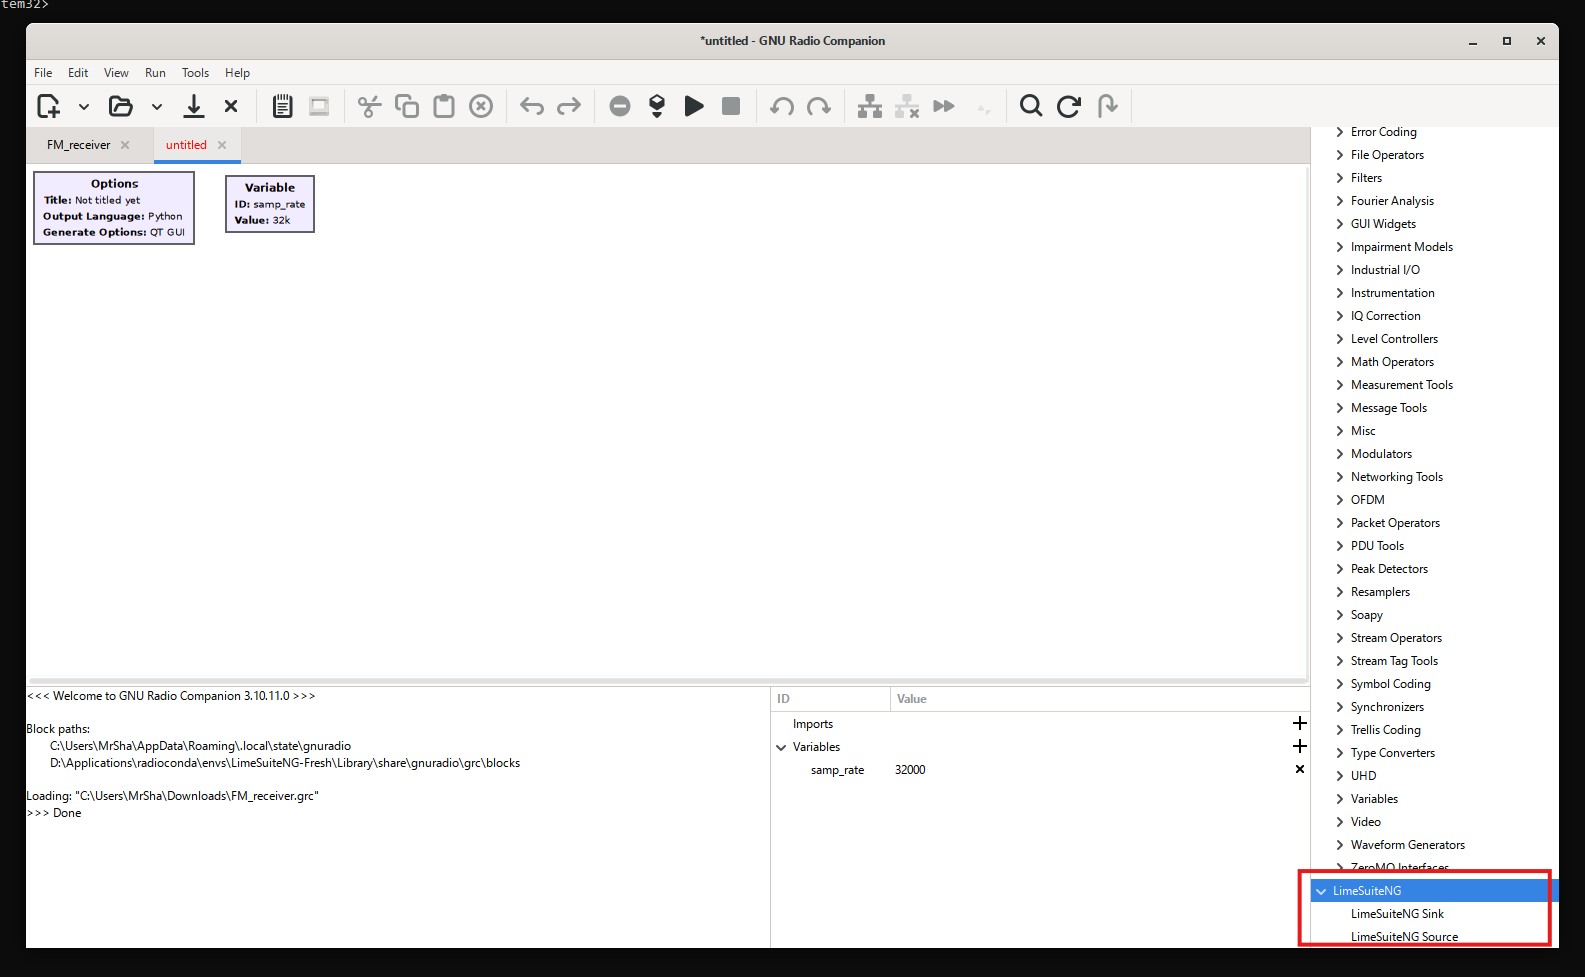The image size is (1585, 977).
Task: Click the samp_rate value 32000 field
Action: coord(910,770)
